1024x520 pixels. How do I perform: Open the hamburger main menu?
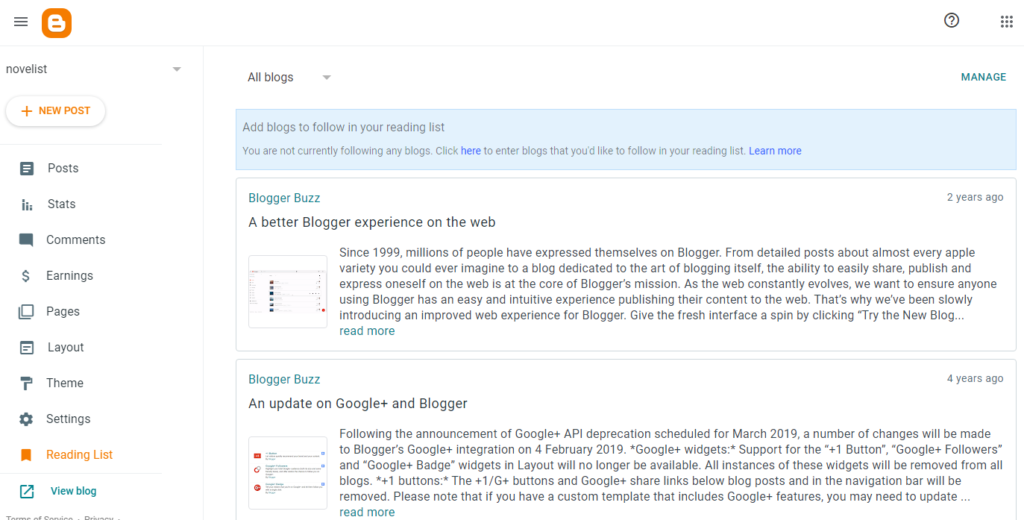21,22
